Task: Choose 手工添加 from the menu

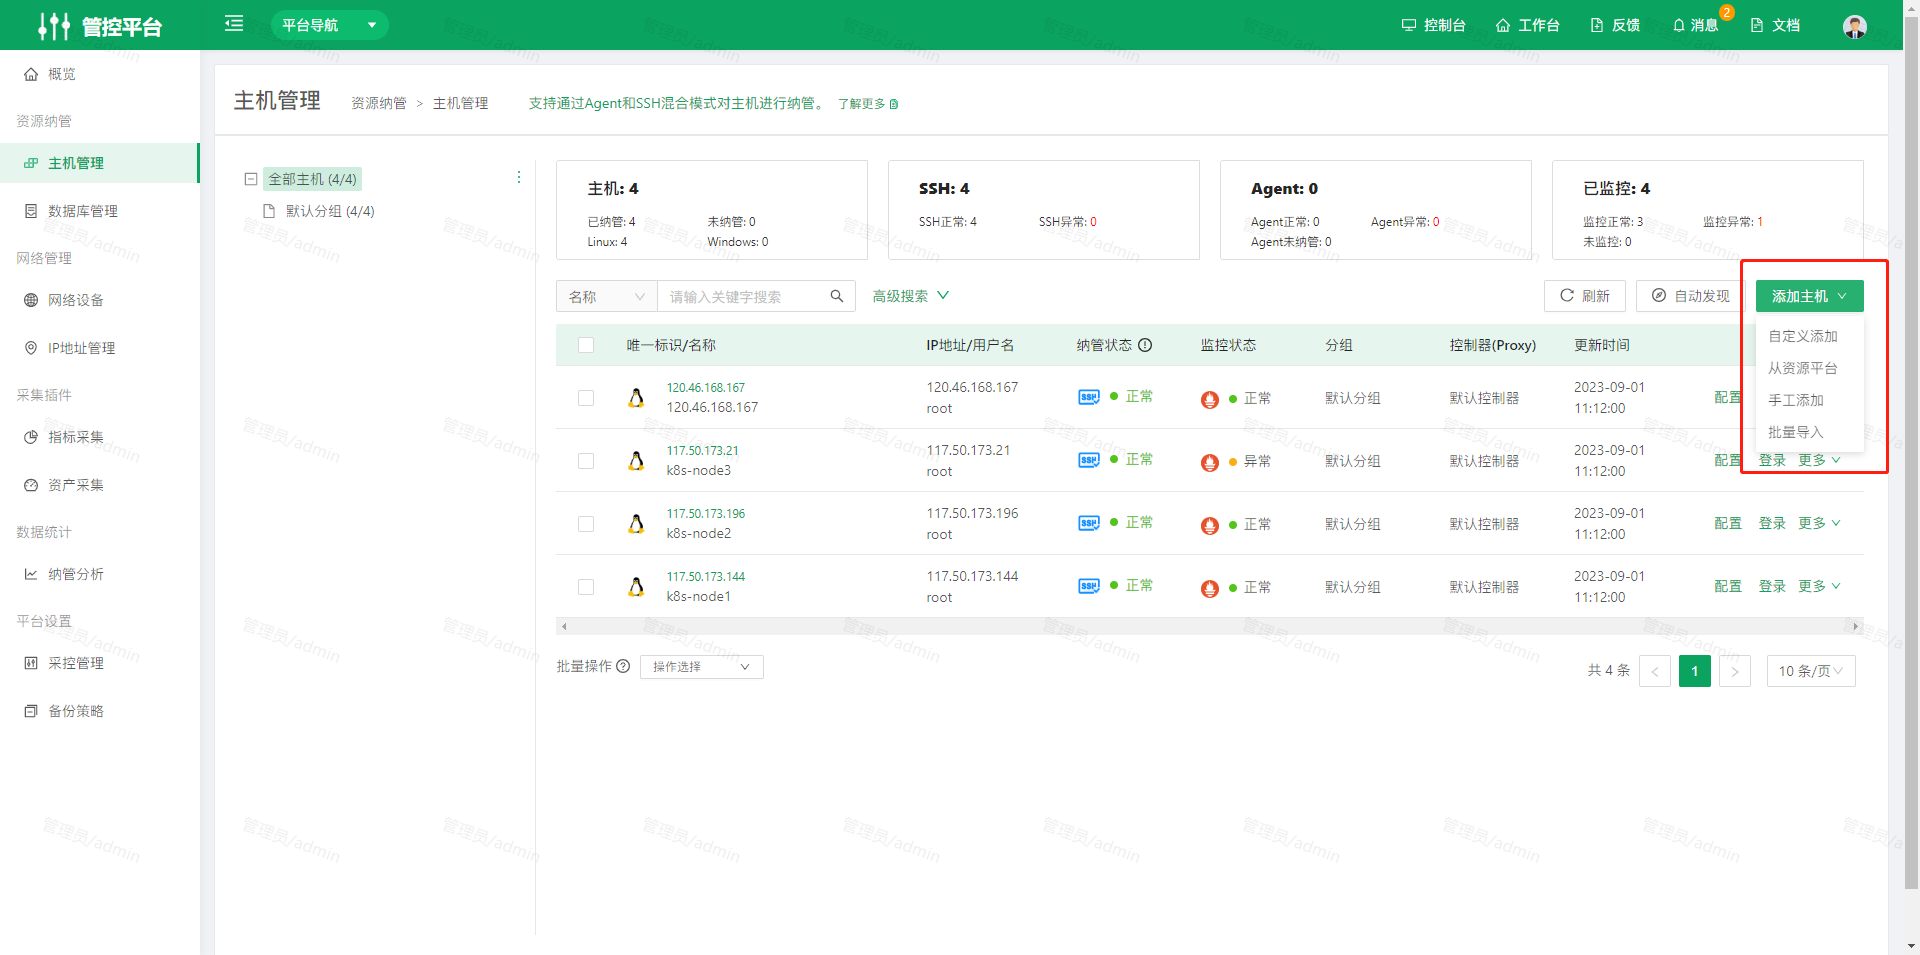Action: point(1808,400)
